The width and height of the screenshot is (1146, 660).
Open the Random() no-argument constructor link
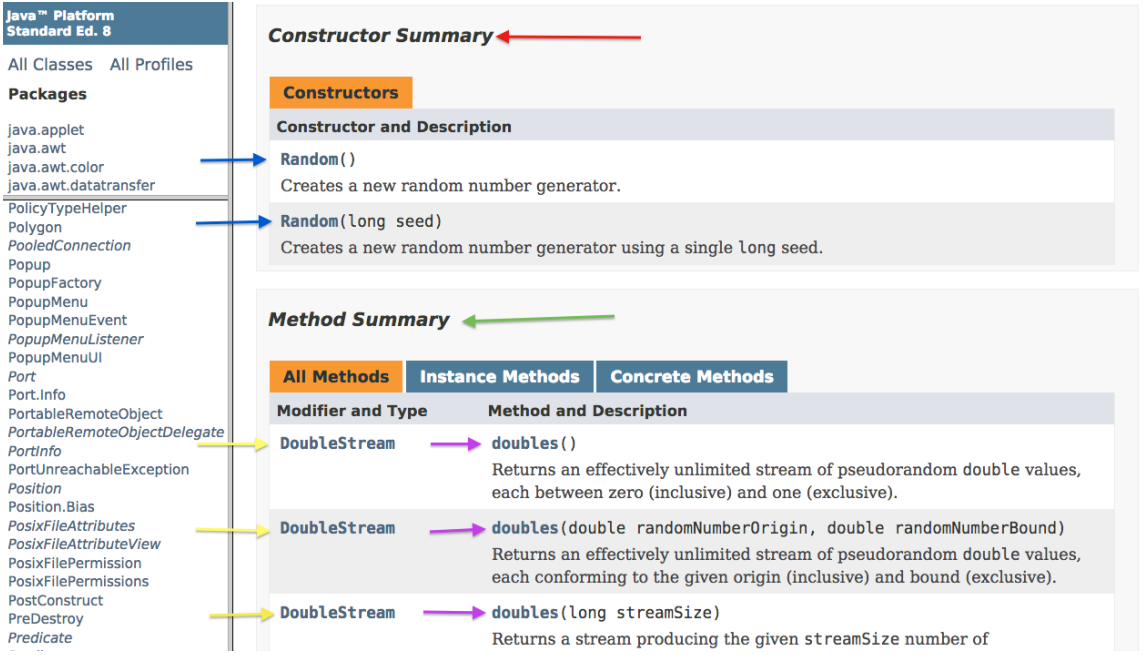tap(309, 159)
